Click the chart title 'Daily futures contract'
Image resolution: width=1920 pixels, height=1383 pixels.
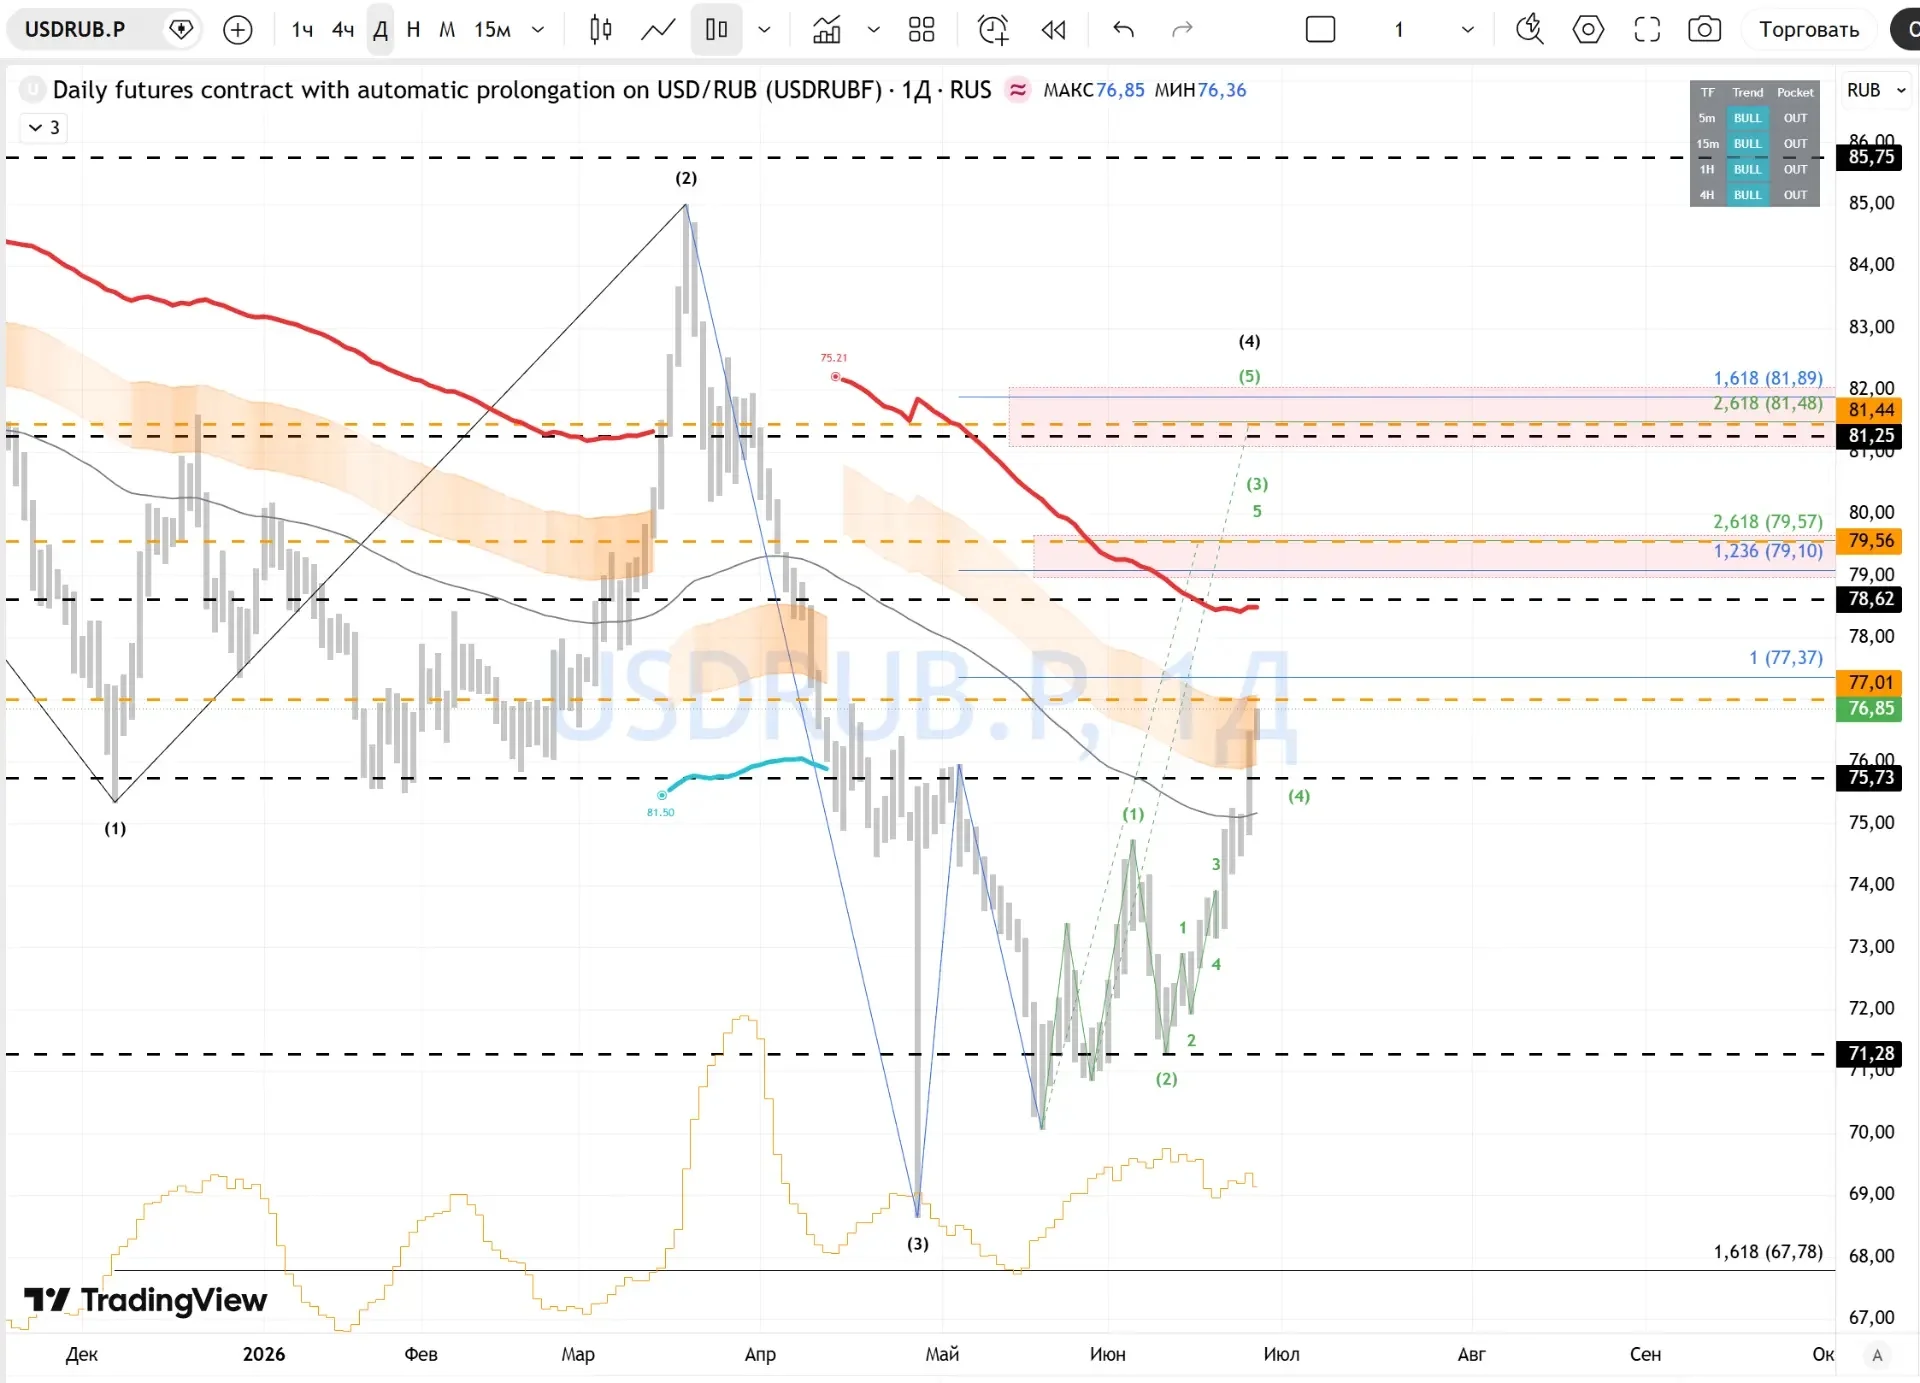pyautogui.click(x=523, y=90)
